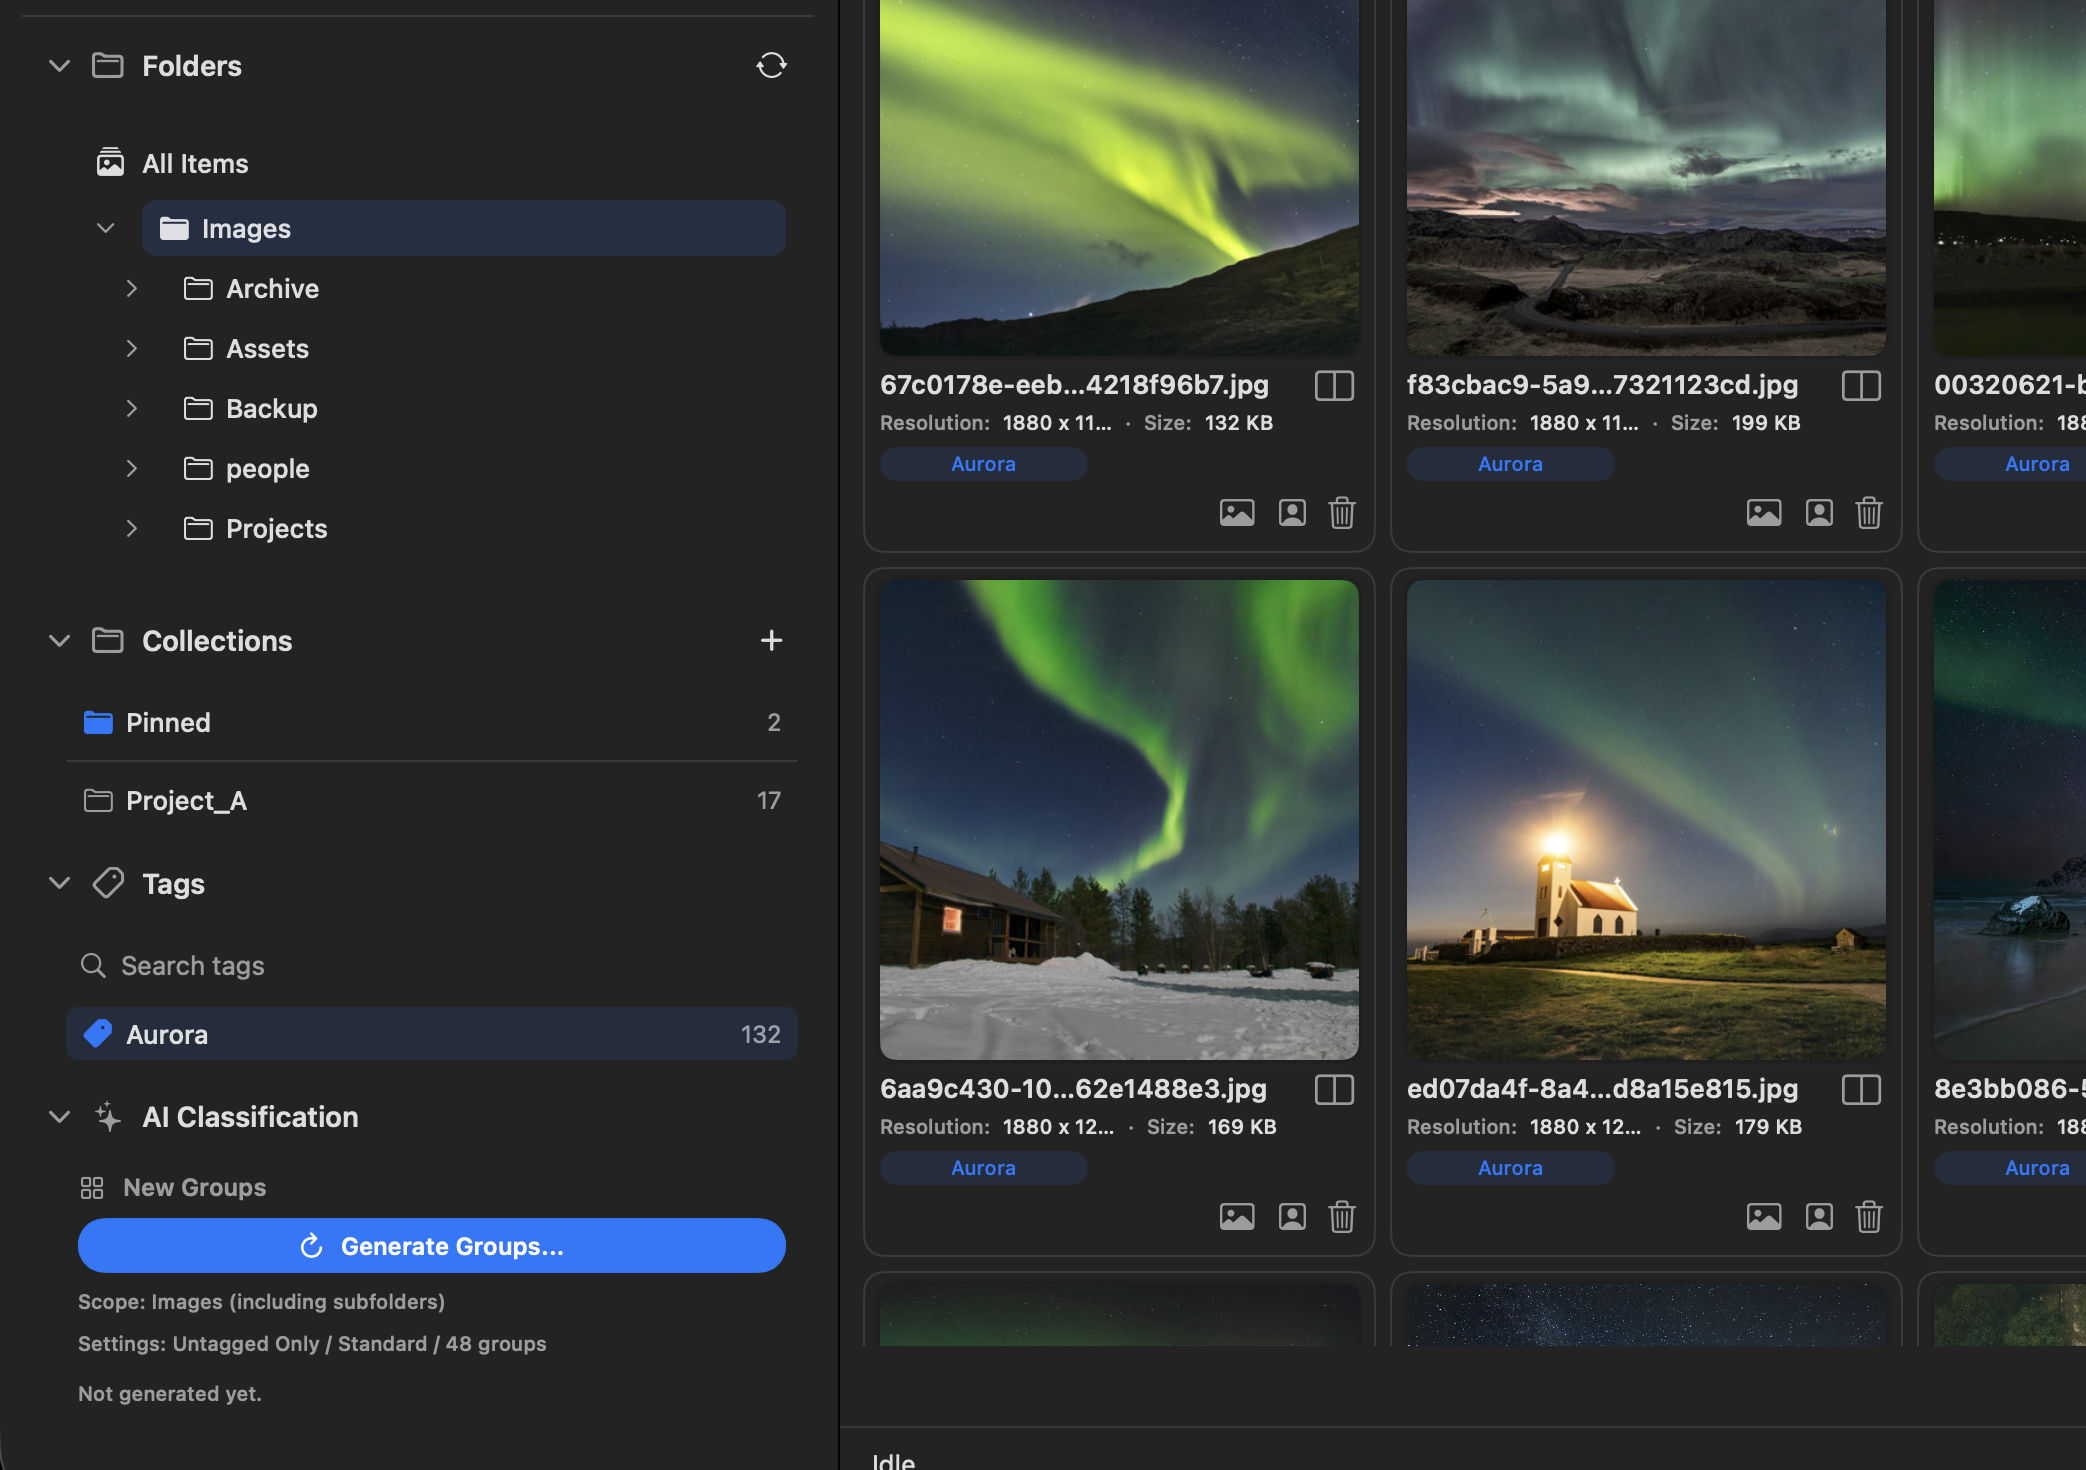Expand the Assets folder chevron
Screen dimensions: 2086x1470
[x=132, y=349]
